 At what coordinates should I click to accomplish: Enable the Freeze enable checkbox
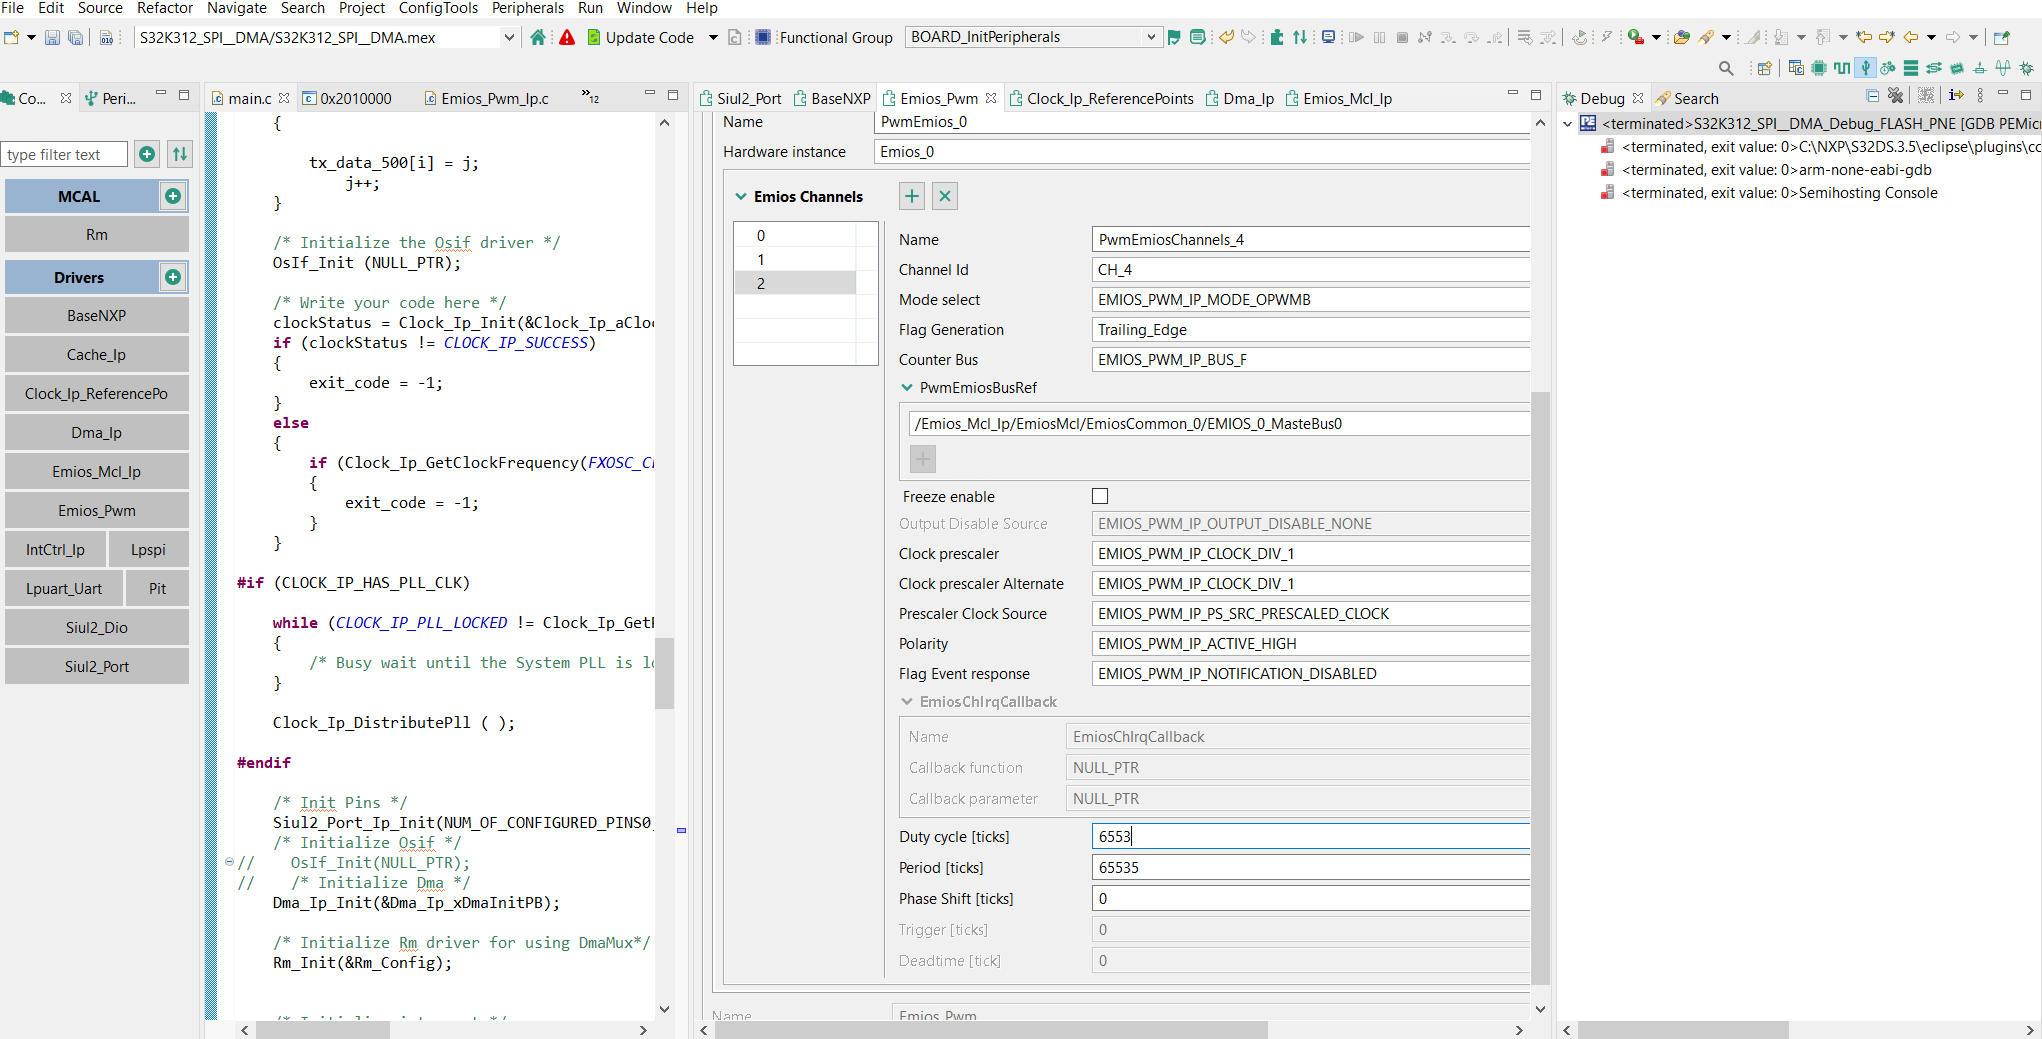[1100, 496]
